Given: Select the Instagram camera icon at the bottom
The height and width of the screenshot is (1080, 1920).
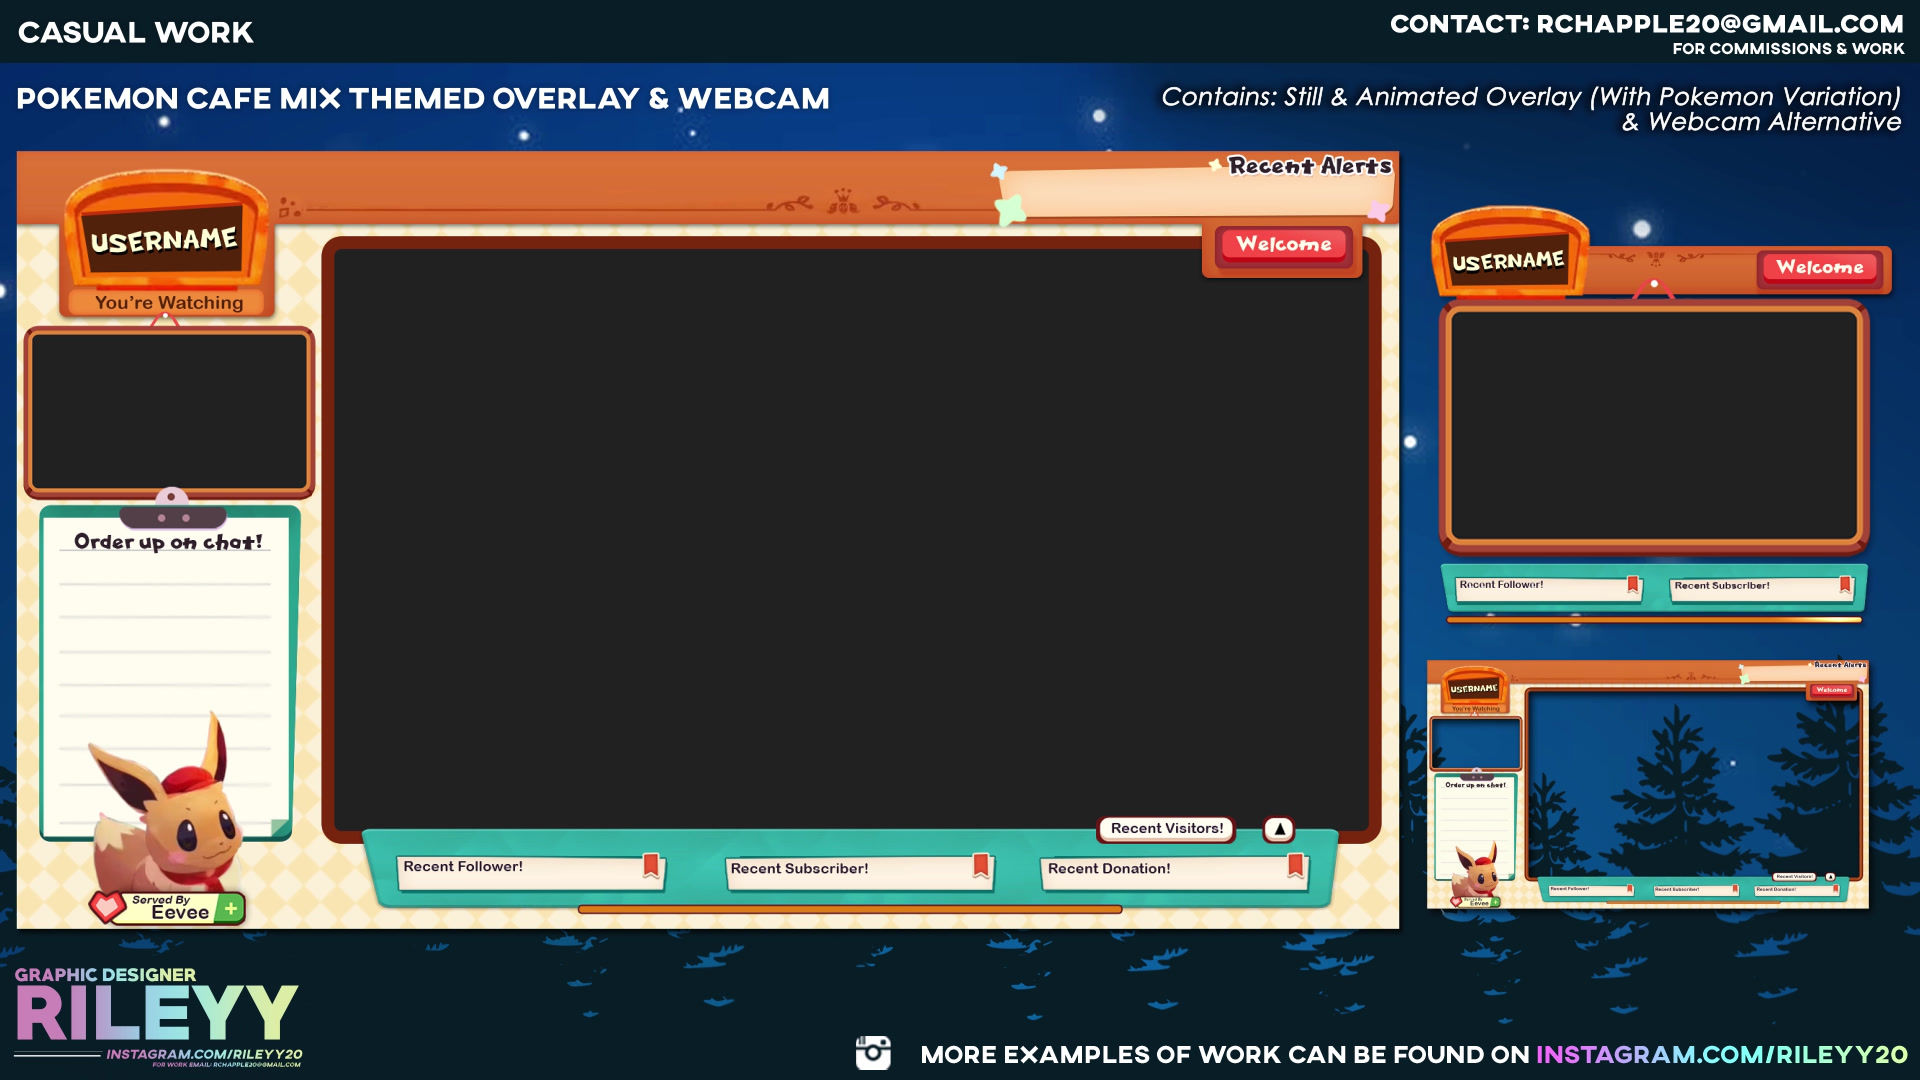Looking at the screenshot, I should click(x=872, y=1052).
